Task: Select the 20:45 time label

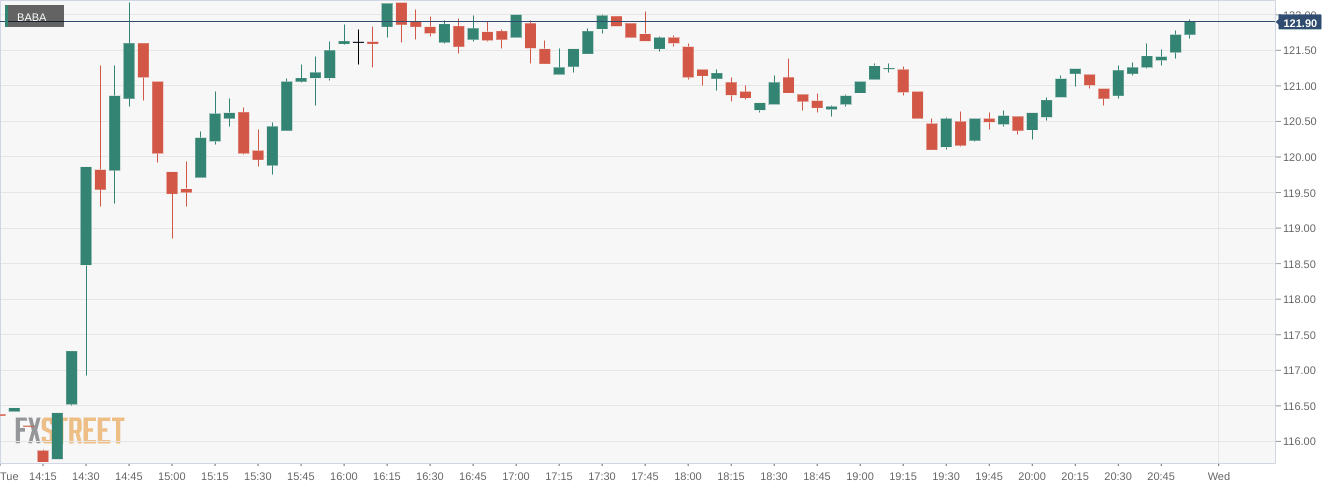Action: click(1161, 476)
